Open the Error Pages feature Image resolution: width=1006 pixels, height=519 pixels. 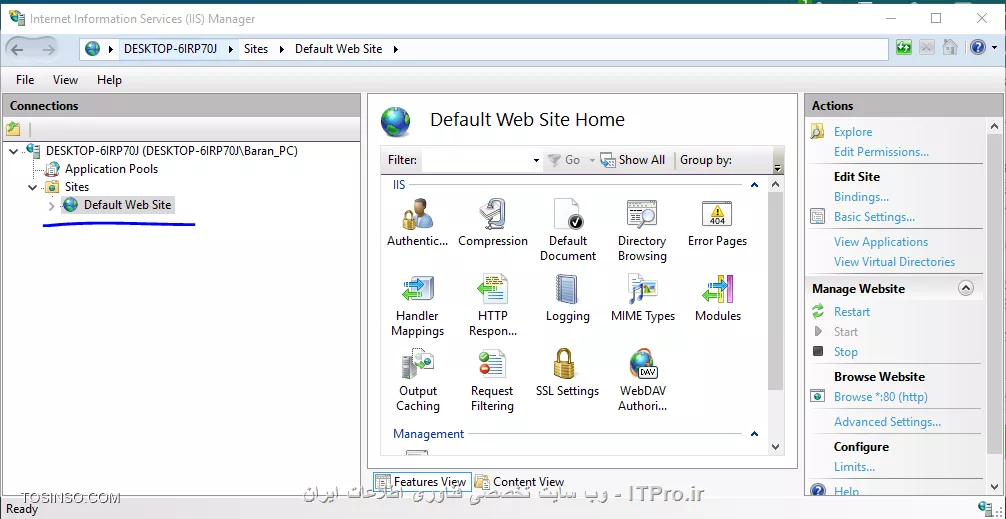(717, 222)
